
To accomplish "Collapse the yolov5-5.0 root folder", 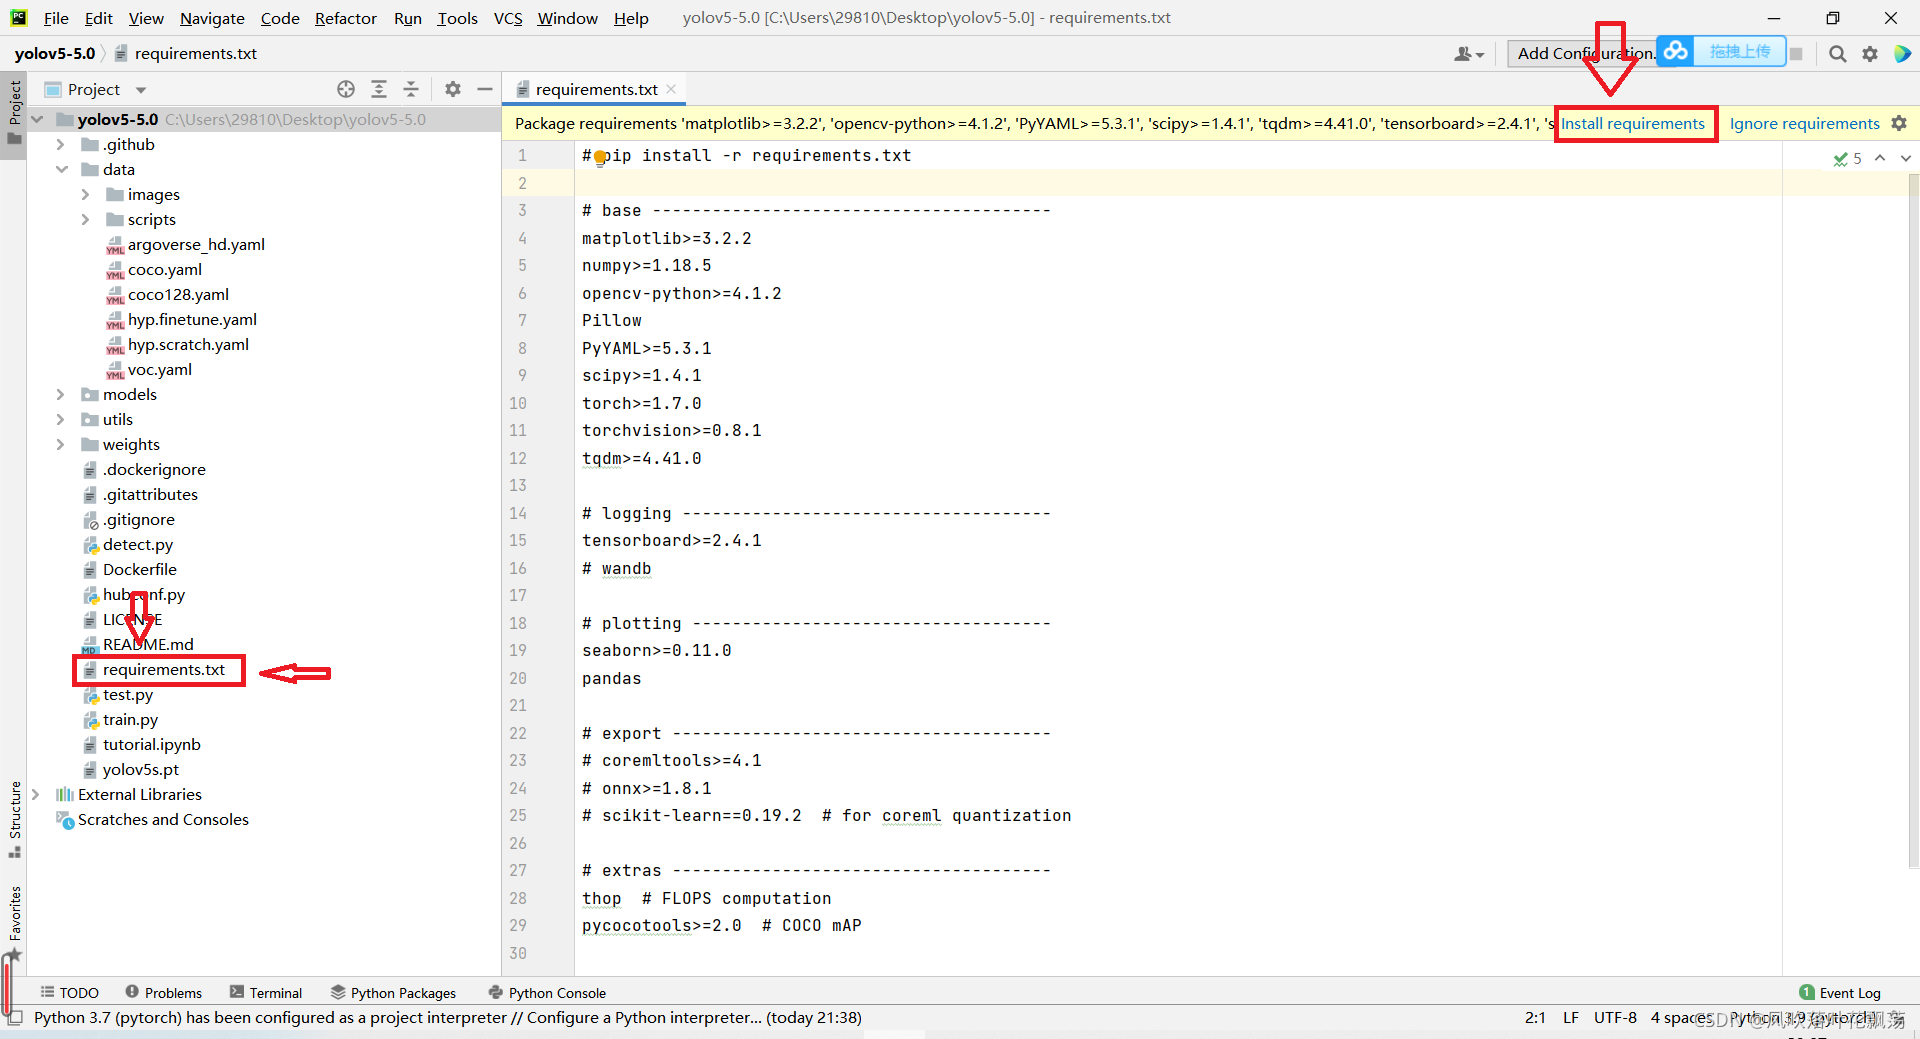I will [37, 119].
